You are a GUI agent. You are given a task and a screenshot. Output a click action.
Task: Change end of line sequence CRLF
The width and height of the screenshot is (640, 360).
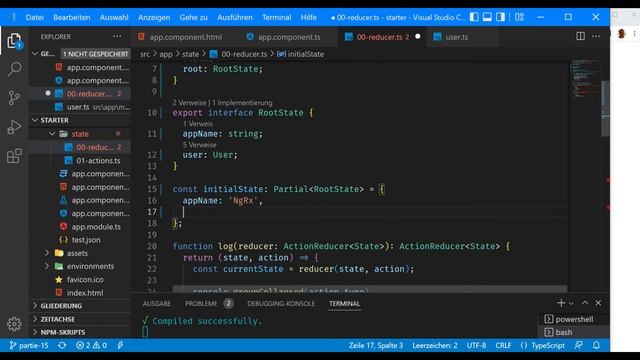[x=503, y=345]
